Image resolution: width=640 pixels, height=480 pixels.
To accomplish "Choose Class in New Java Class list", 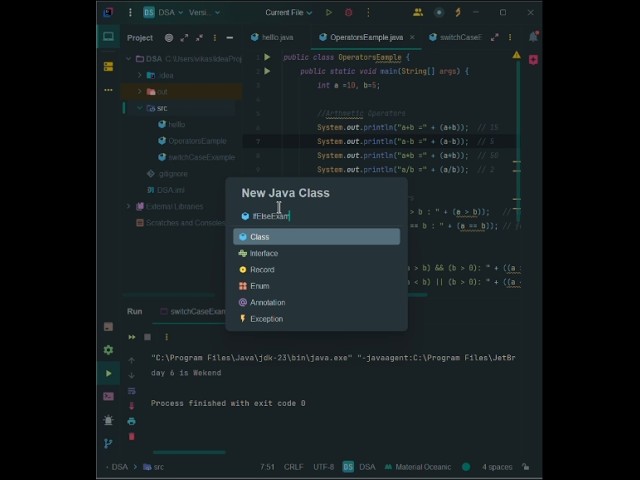I will click(316, 237).
